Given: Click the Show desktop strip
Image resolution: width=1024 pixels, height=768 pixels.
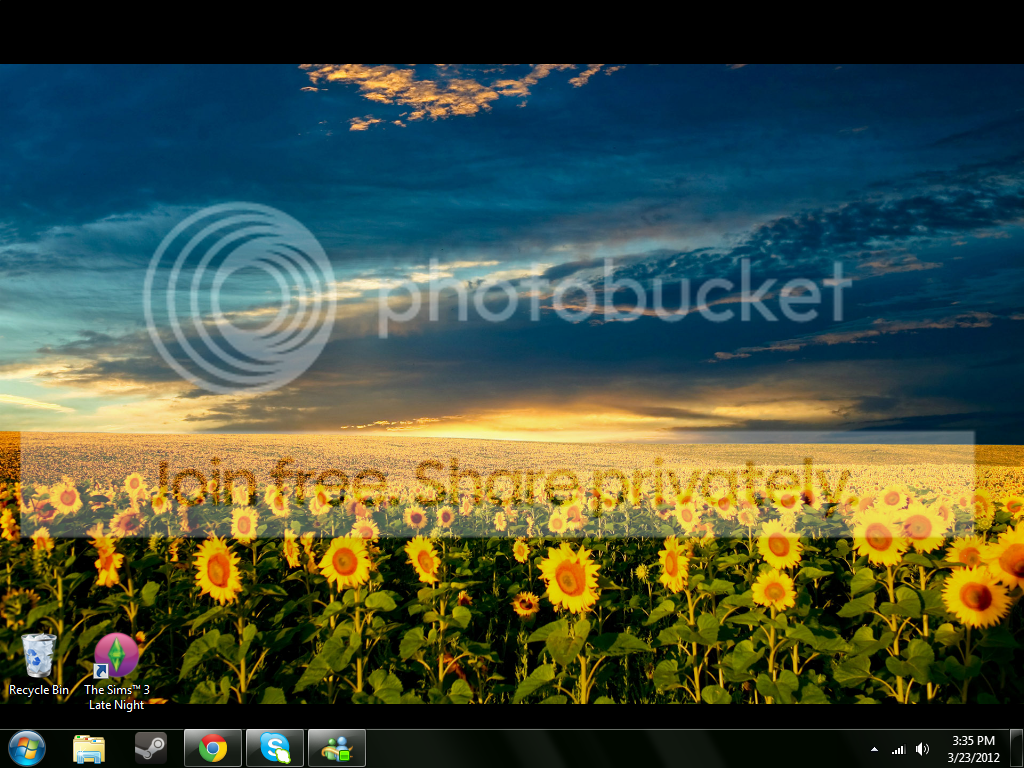Looking at the screenshot, I should (1017, 748).
